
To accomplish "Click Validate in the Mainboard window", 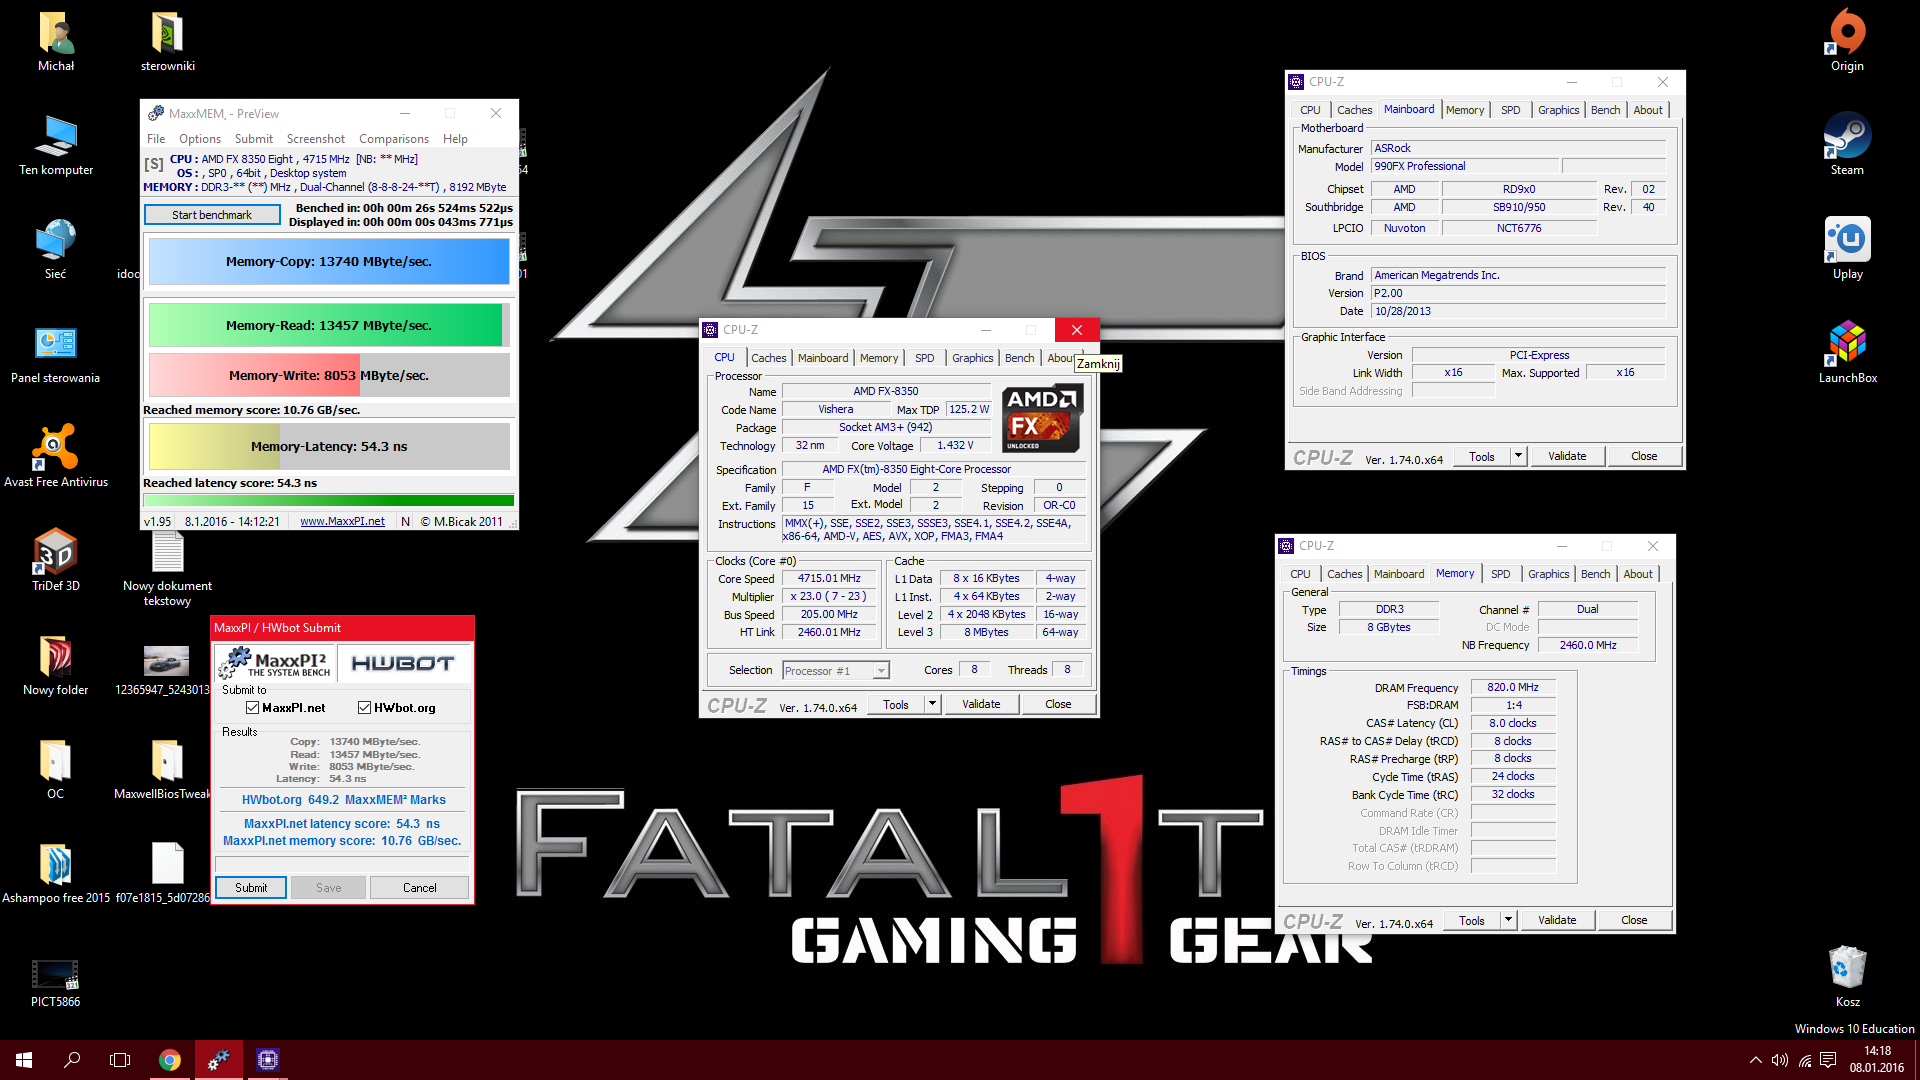I will click(x=1567, y=456).
